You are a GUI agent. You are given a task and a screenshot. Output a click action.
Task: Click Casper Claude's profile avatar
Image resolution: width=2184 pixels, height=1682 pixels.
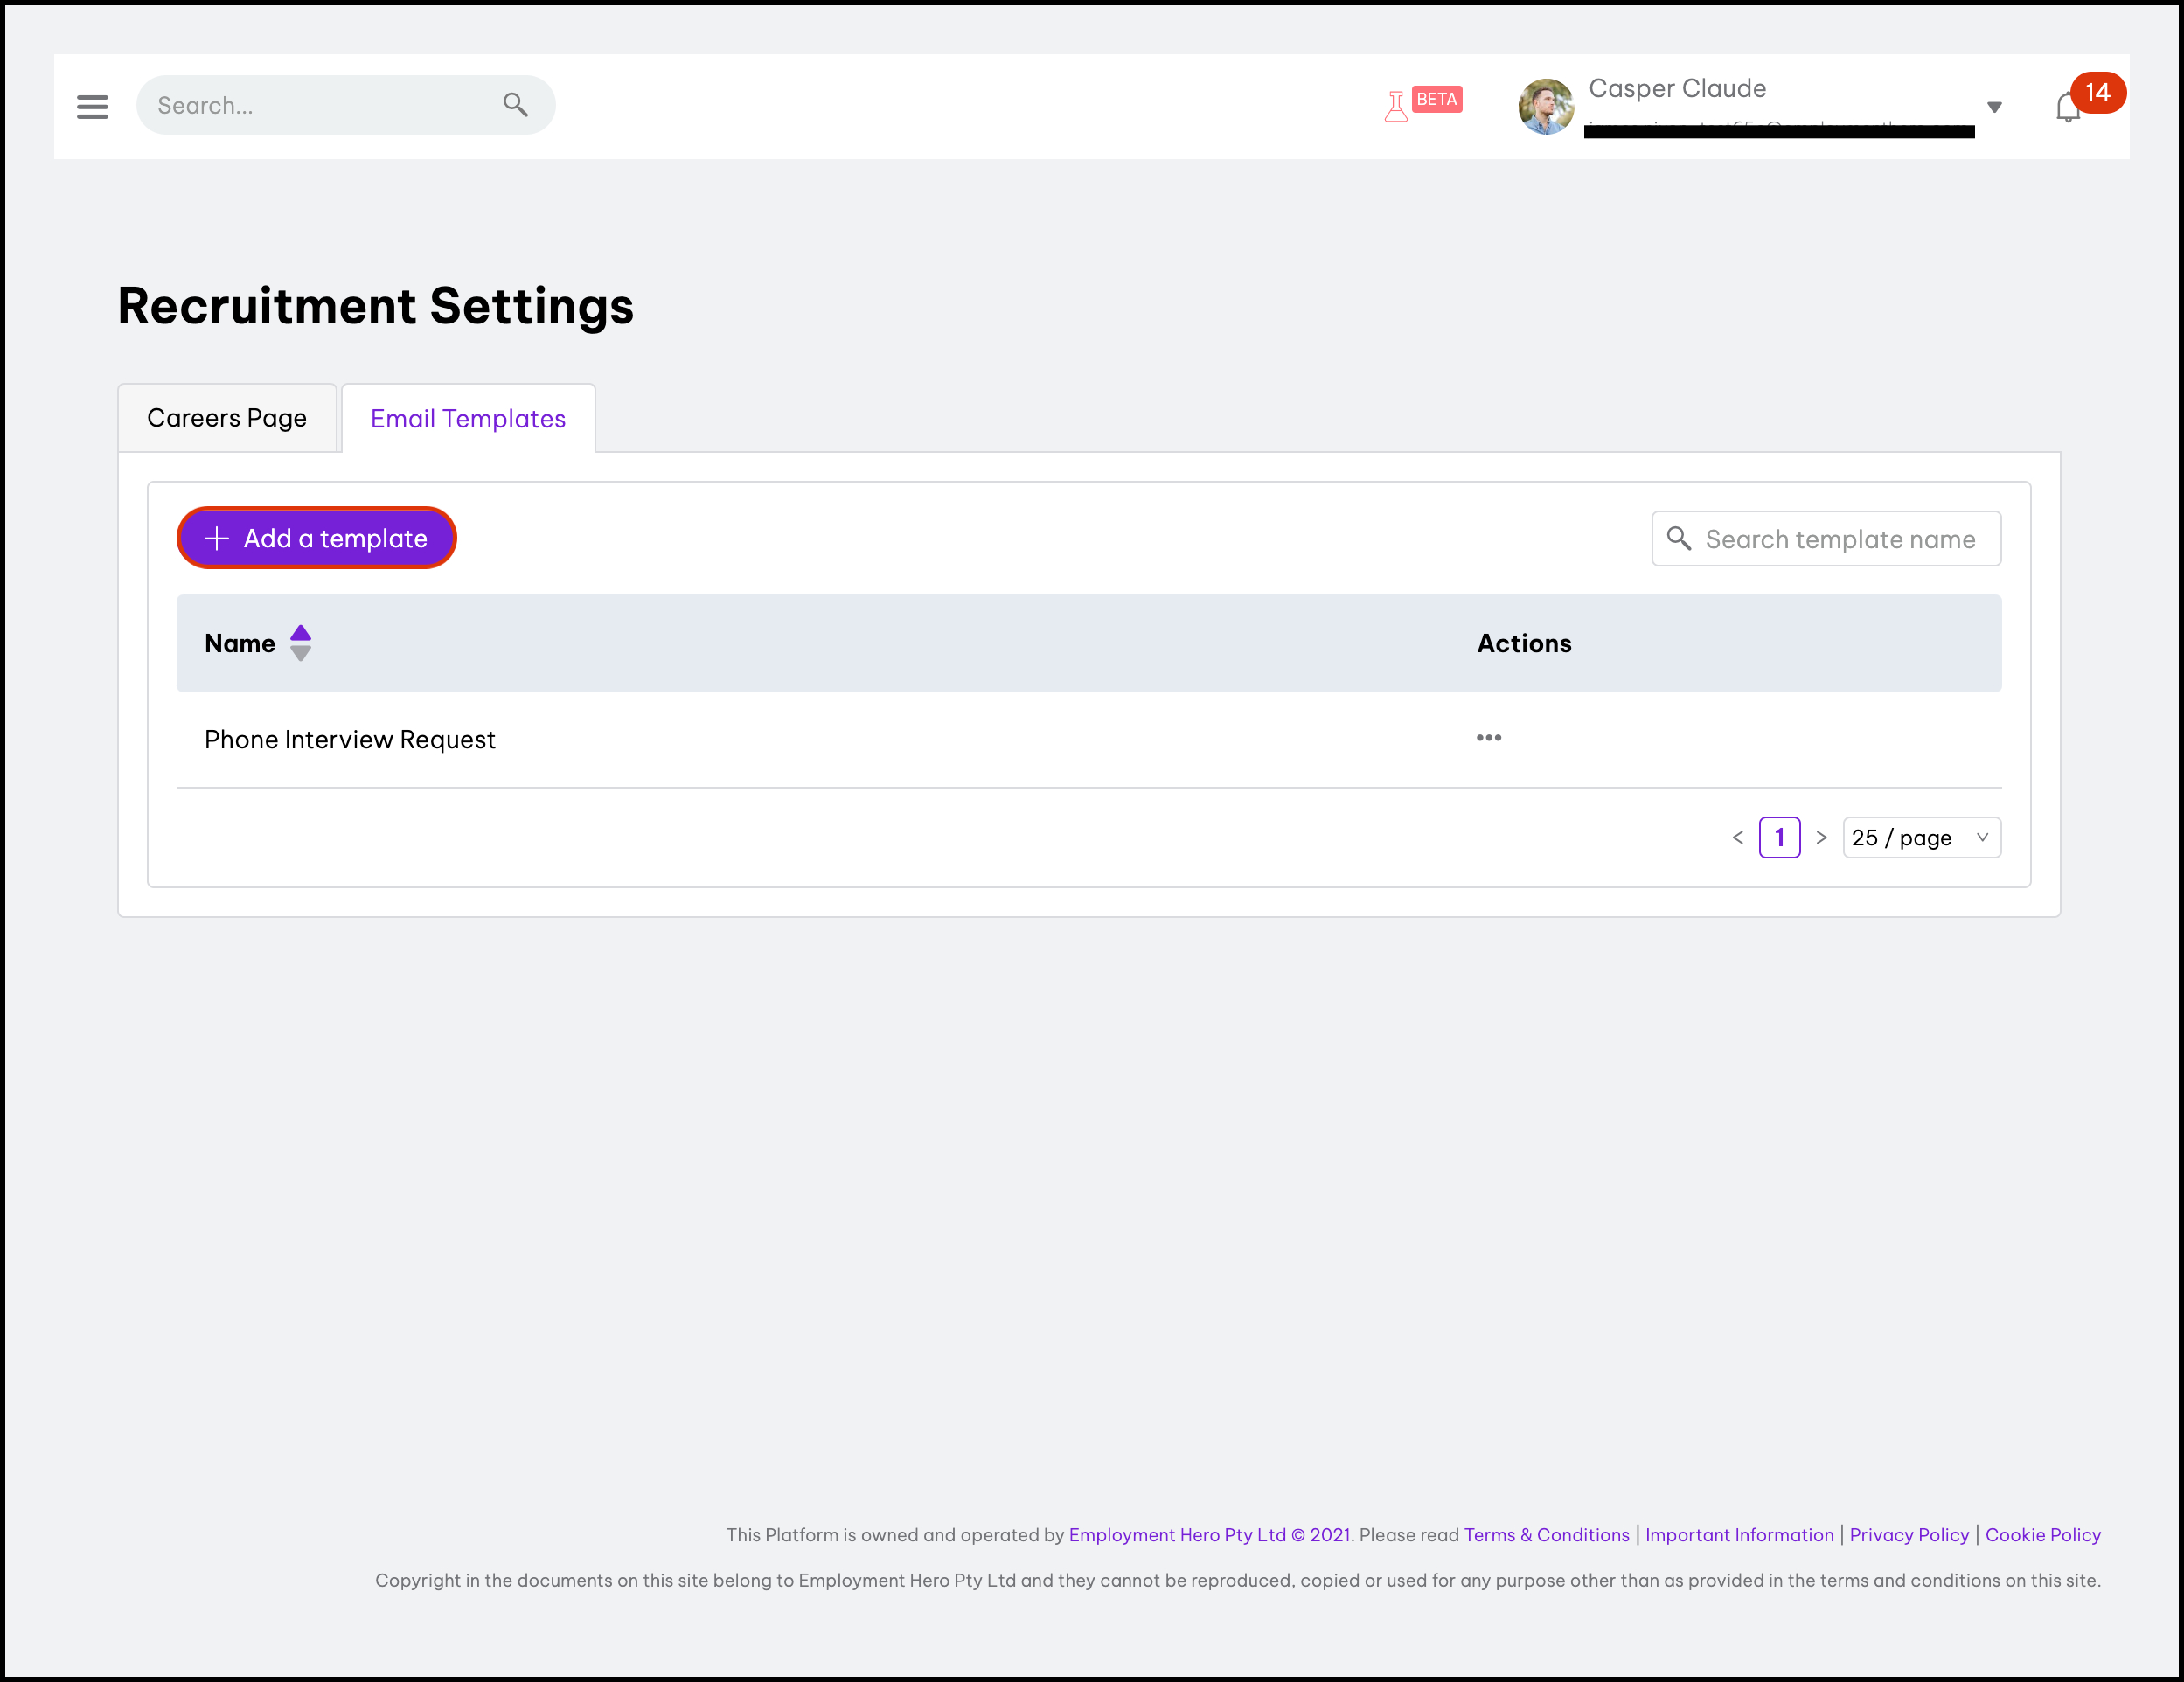tap(1545, 106)
